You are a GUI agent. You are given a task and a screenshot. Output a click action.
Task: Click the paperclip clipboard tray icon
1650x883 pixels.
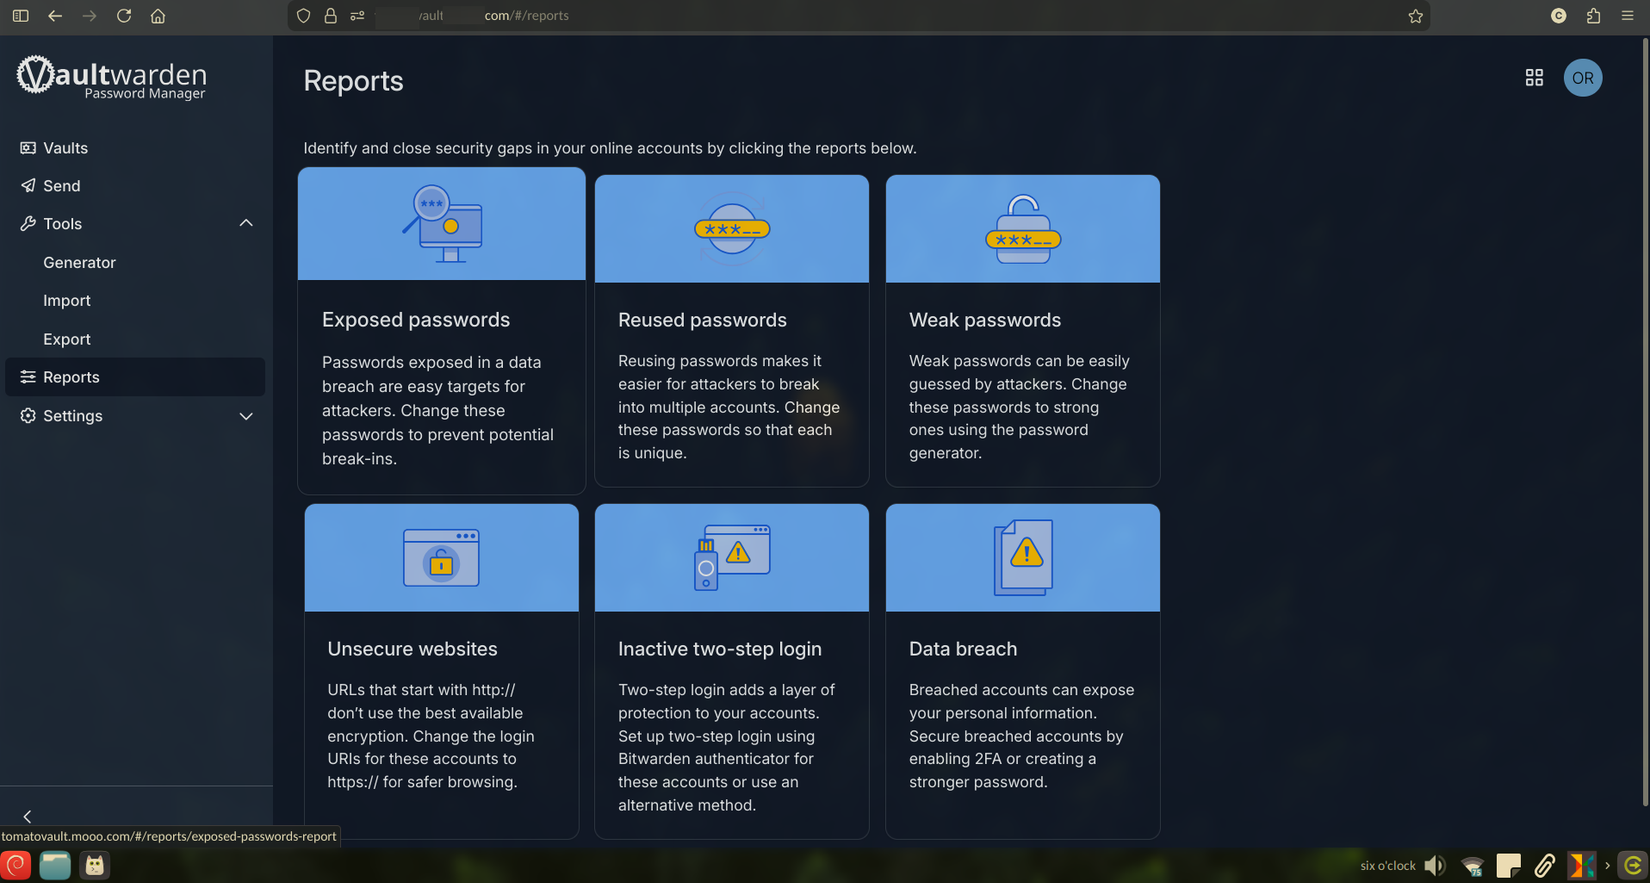(1545, 866)
